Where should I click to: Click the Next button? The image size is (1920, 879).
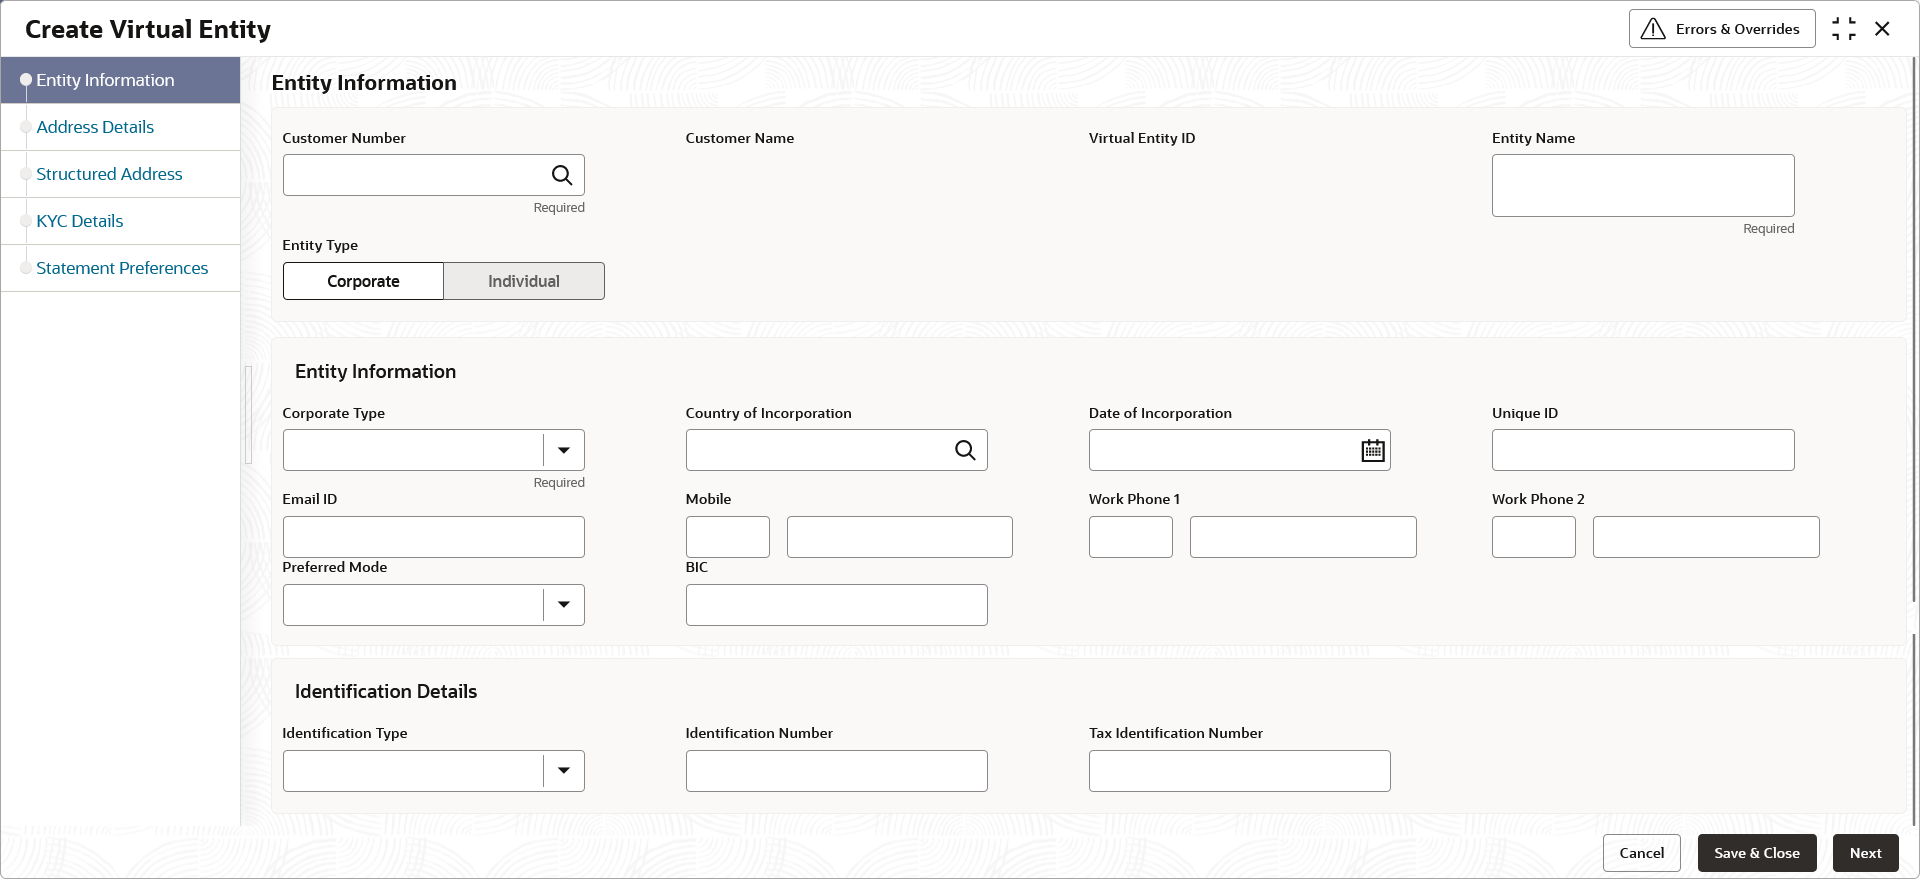click(1865, 853)
